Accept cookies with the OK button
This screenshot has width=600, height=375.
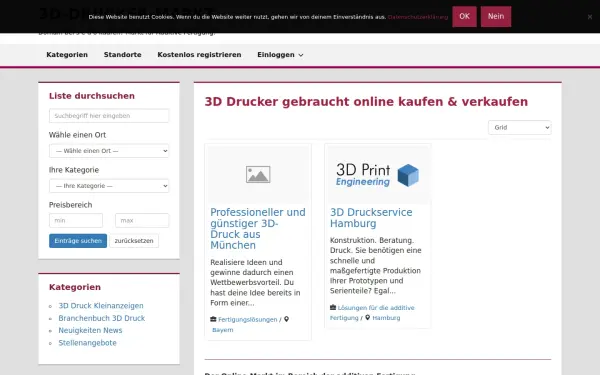click(x=464, y=16)
